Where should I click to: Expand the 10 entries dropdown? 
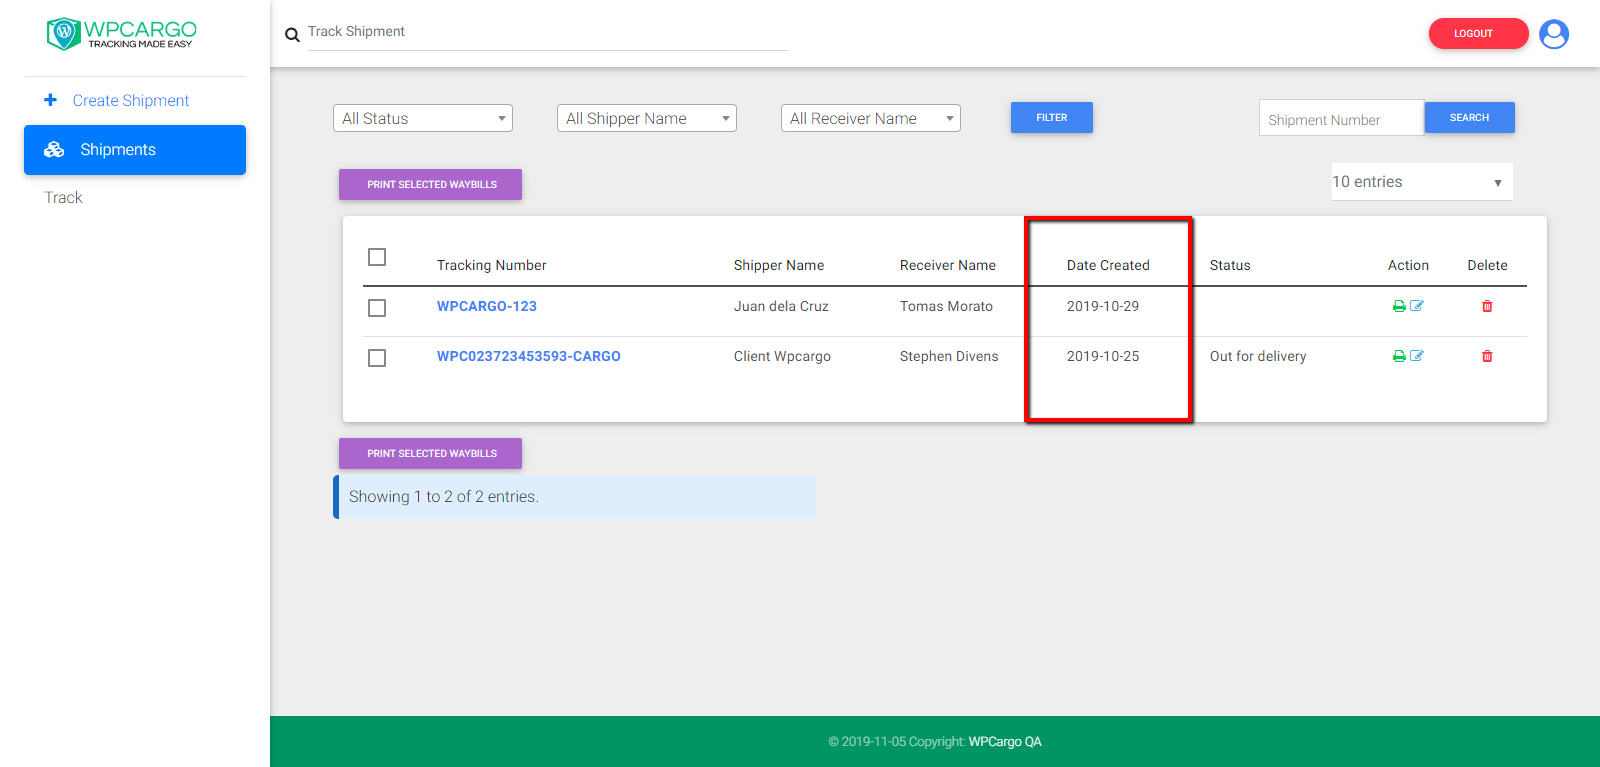[1422, 182]
